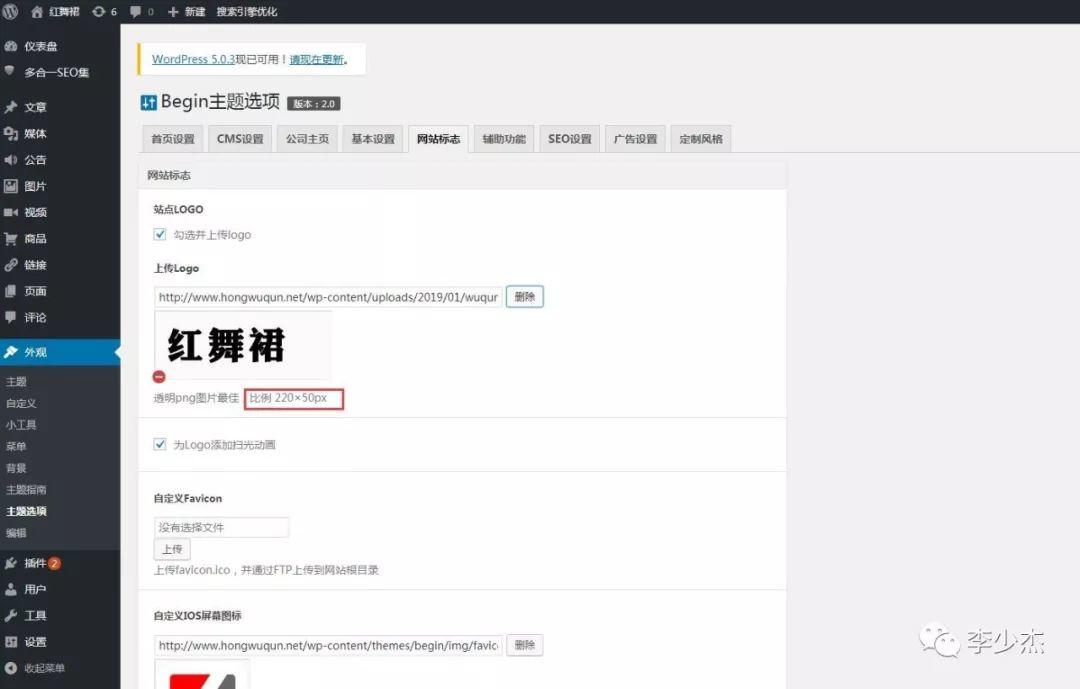Image resolution: width=1080 pixels, height=689 pixels.
Task: Switch to the 辅助功能 tab
Action: coord(504,138)
